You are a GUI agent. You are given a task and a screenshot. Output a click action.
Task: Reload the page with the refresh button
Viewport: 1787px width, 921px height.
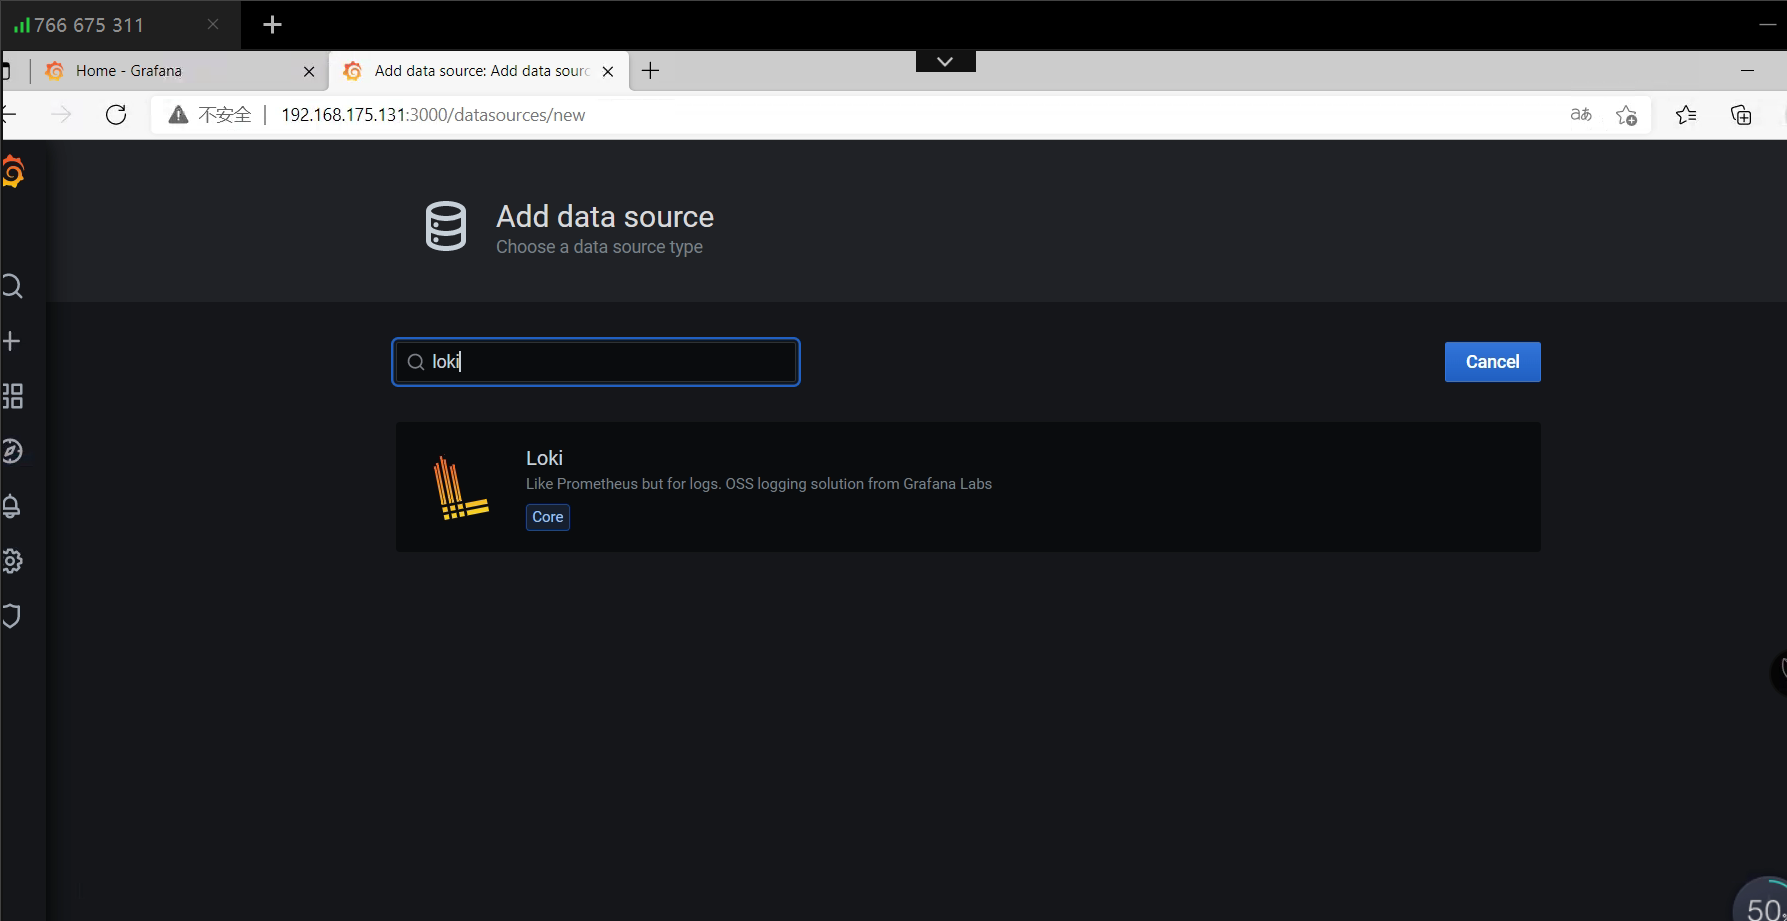pyautogui.click(x=116, y=115)
